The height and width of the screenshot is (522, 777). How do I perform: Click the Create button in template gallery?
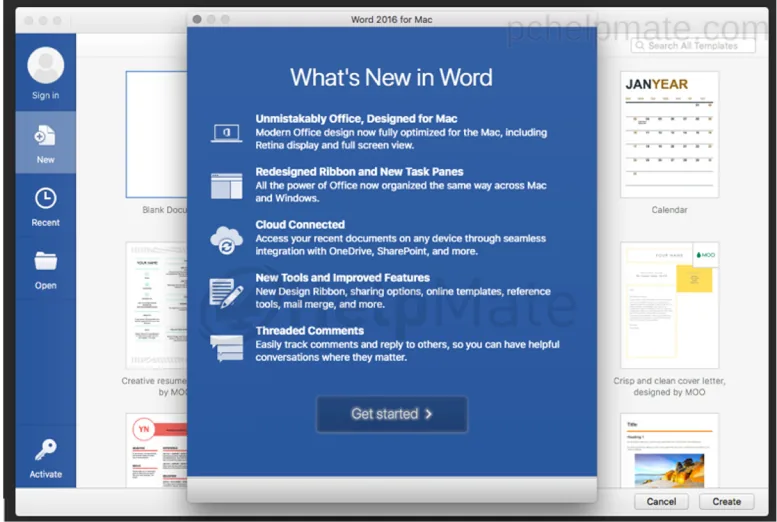tap(726, 501)
